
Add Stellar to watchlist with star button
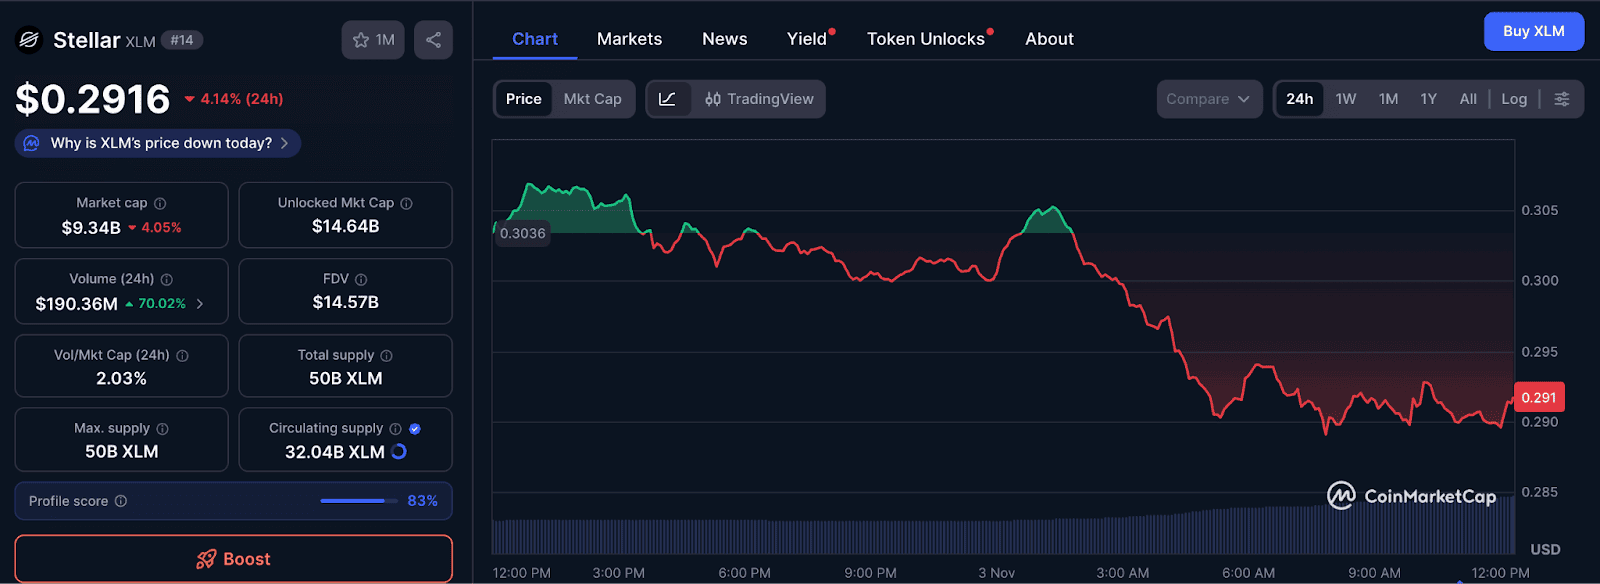pos(373,40)
